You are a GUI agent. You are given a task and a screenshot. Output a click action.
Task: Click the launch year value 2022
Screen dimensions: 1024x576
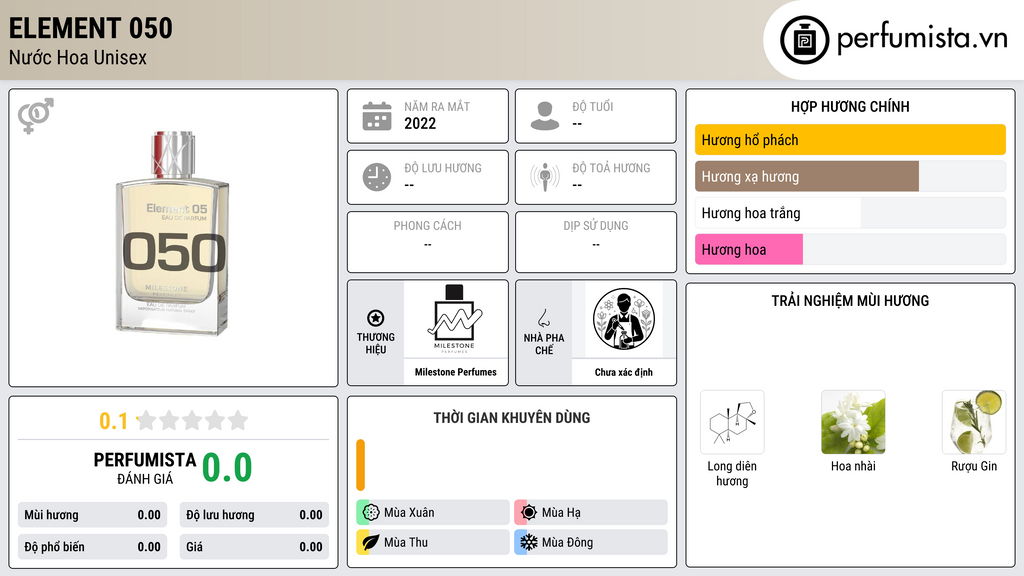point(420,123)
